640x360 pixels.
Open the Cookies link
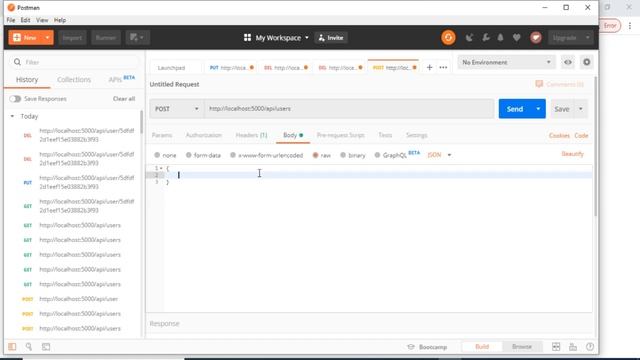(559, 136)
